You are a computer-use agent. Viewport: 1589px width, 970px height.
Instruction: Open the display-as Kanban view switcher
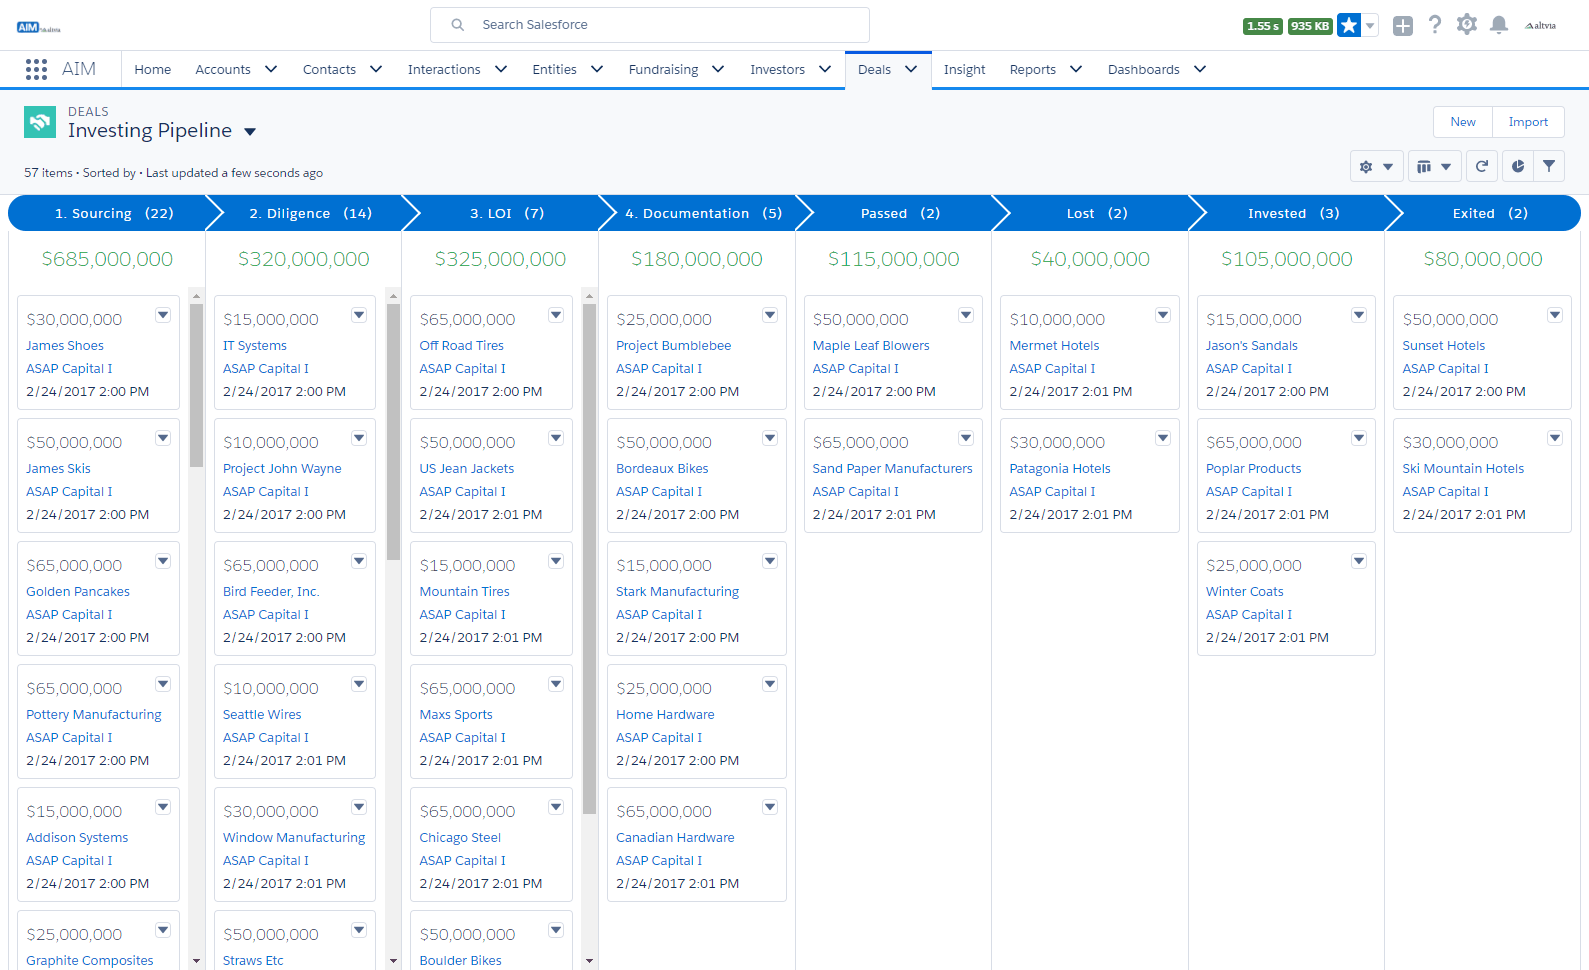coord(1434,167)
